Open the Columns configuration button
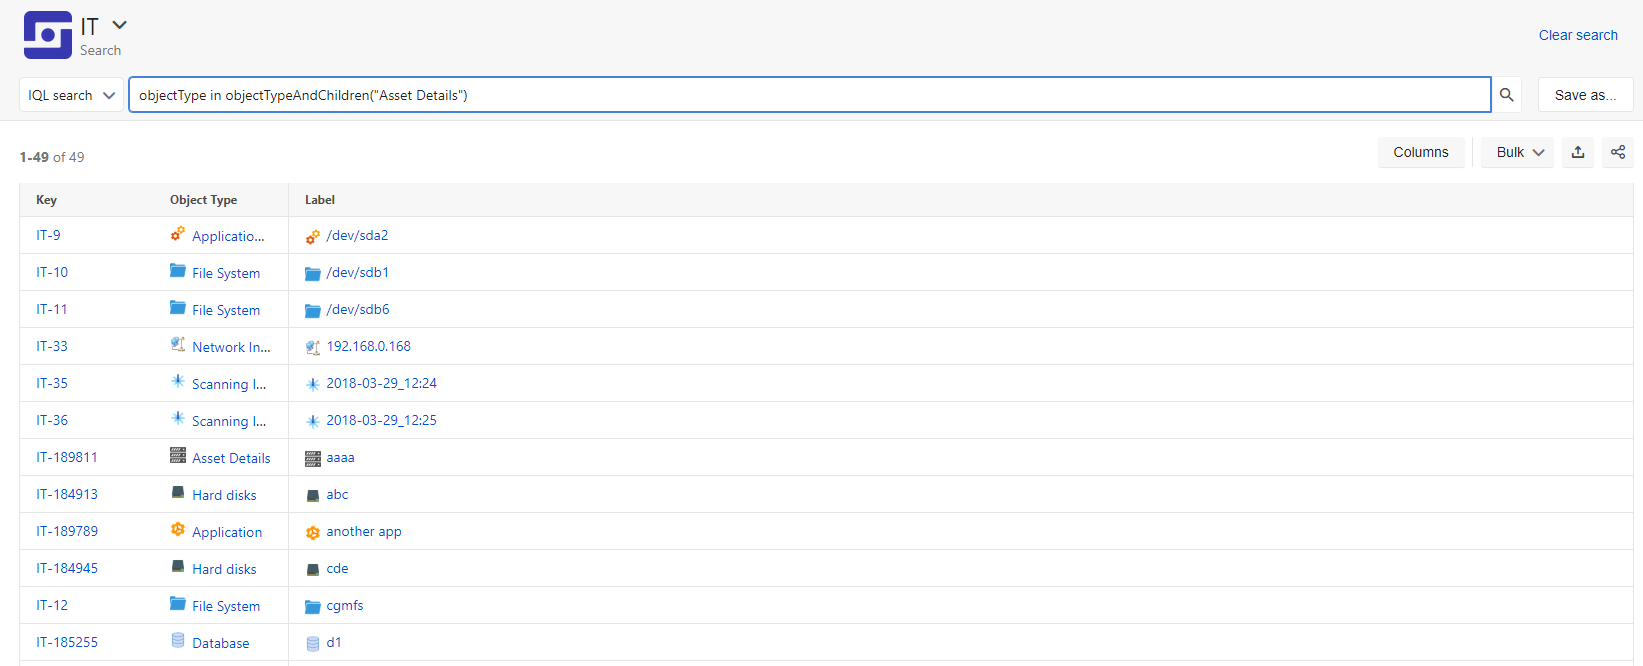Viewport: 1643px width, 666px height. 1421,152
